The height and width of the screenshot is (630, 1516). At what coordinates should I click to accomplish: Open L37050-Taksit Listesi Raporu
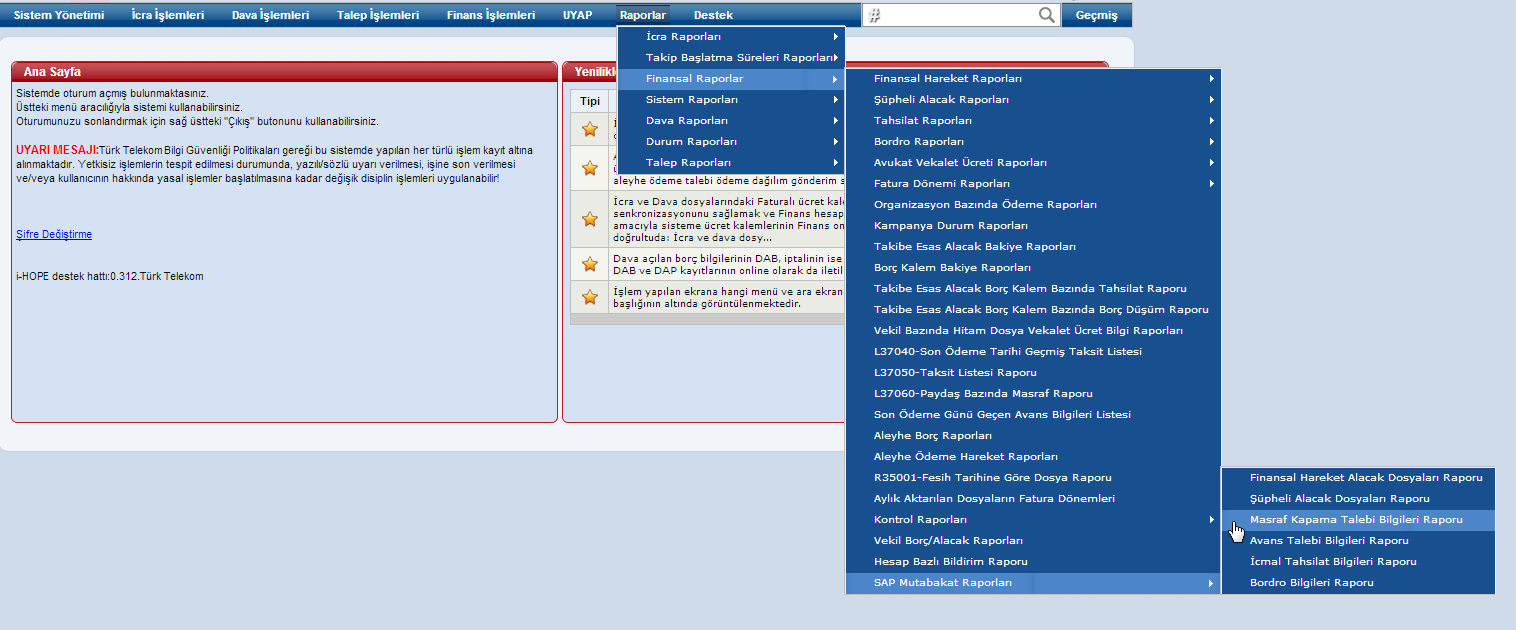pyautogui.click(x=1033, y=373)
